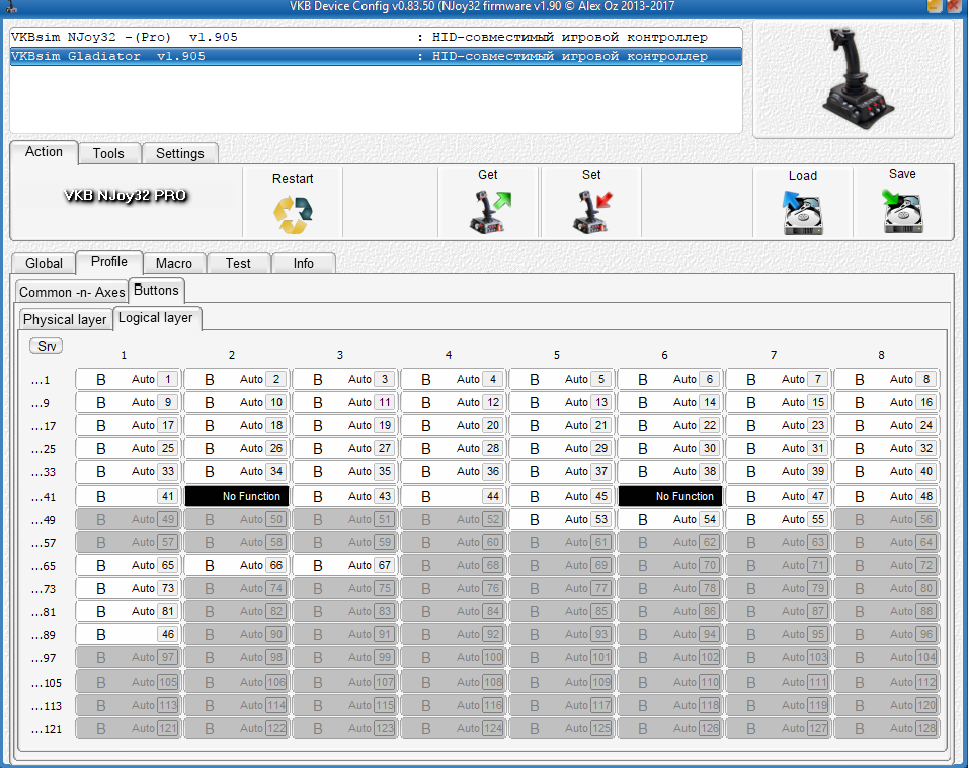Click the No Function cell in column 6
Screen dimensions: 969x768
point(670,496)
